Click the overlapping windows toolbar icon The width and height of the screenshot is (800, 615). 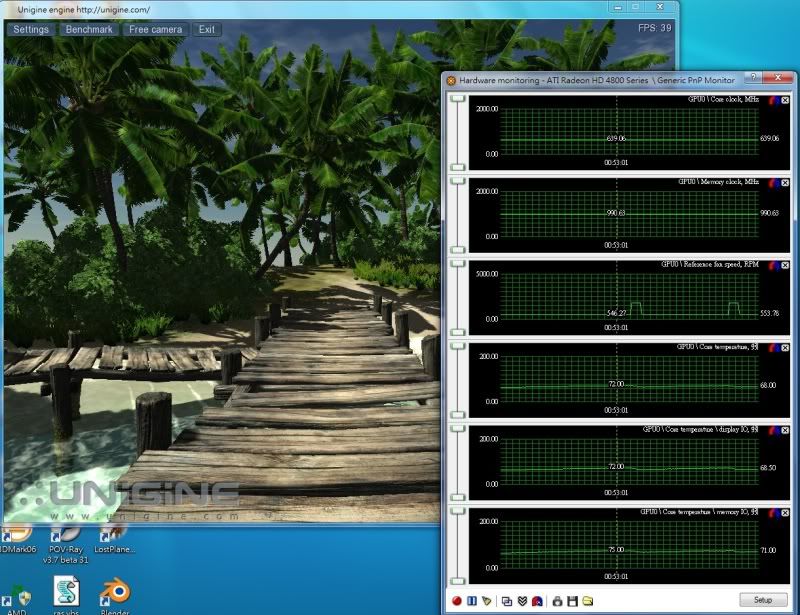click(x=507, y=600)
